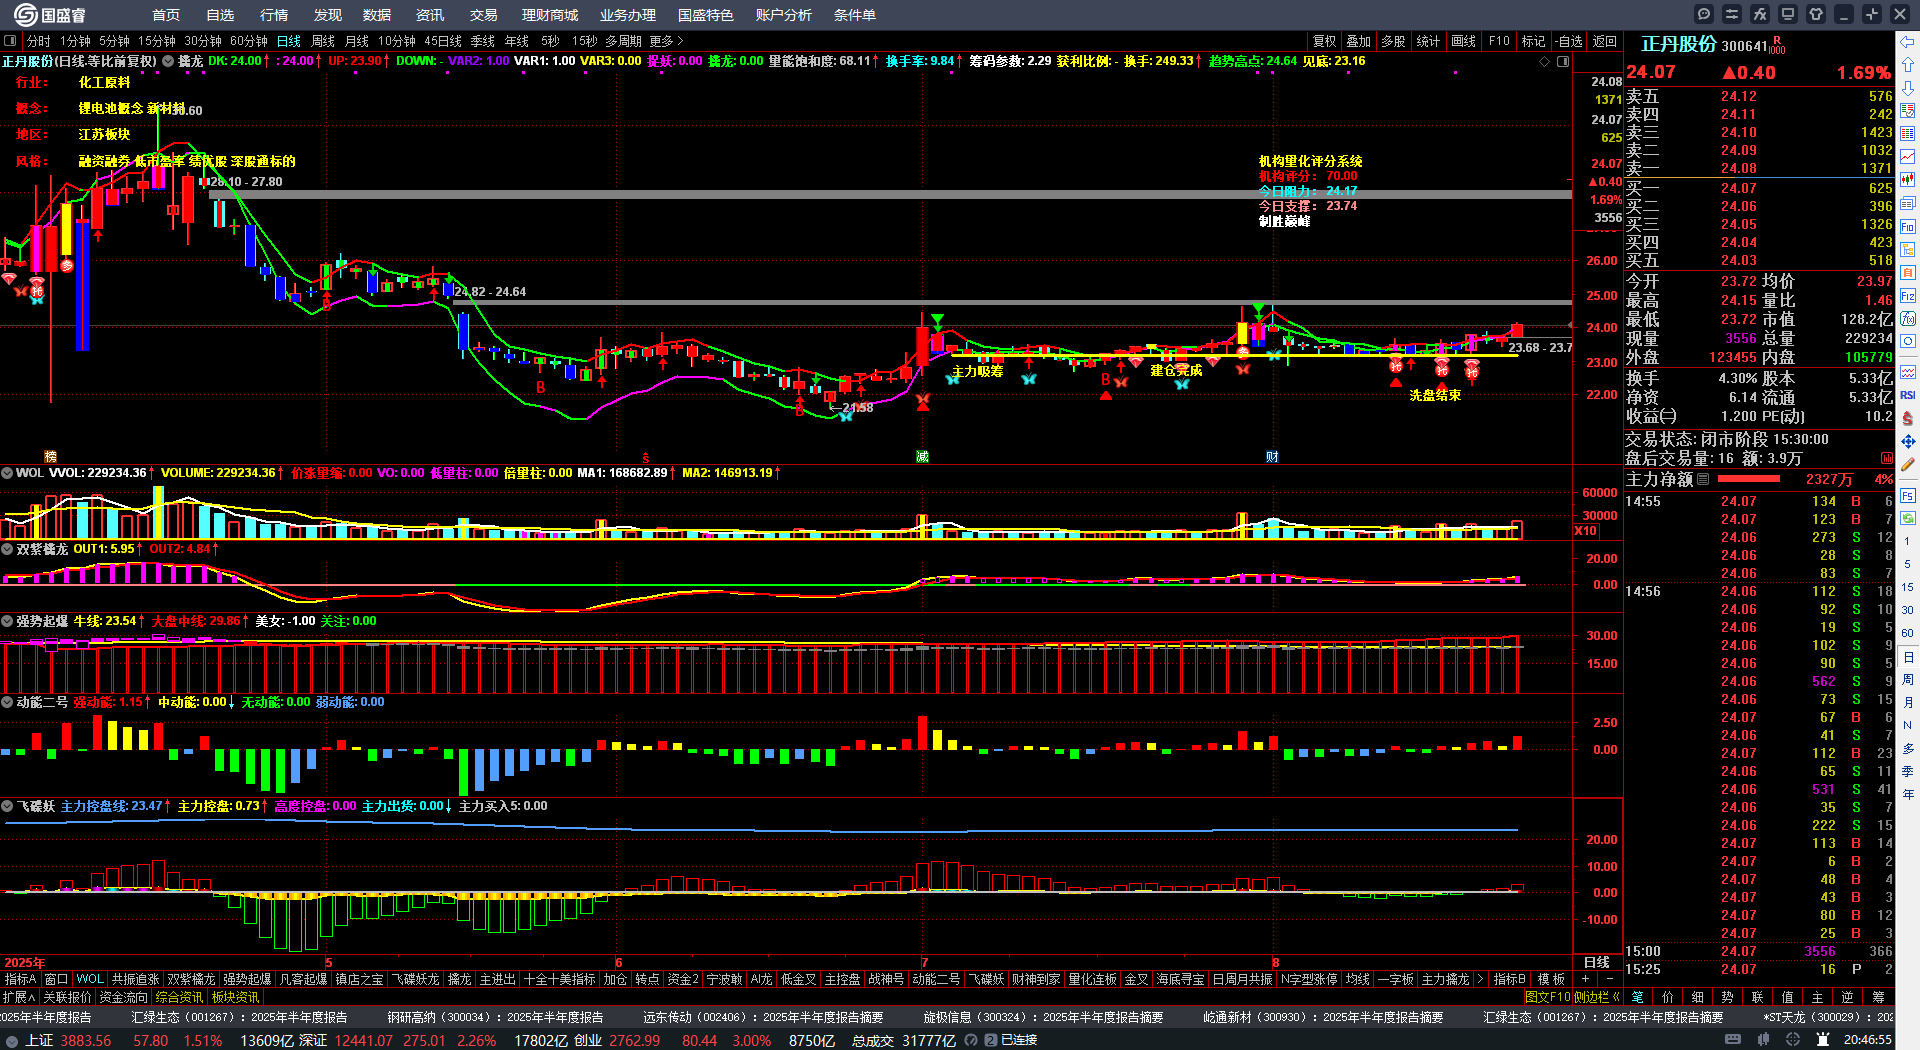
Task: Toggle the checkbox left of 分时
Action: pyautogui.click(x=10, y=41)
